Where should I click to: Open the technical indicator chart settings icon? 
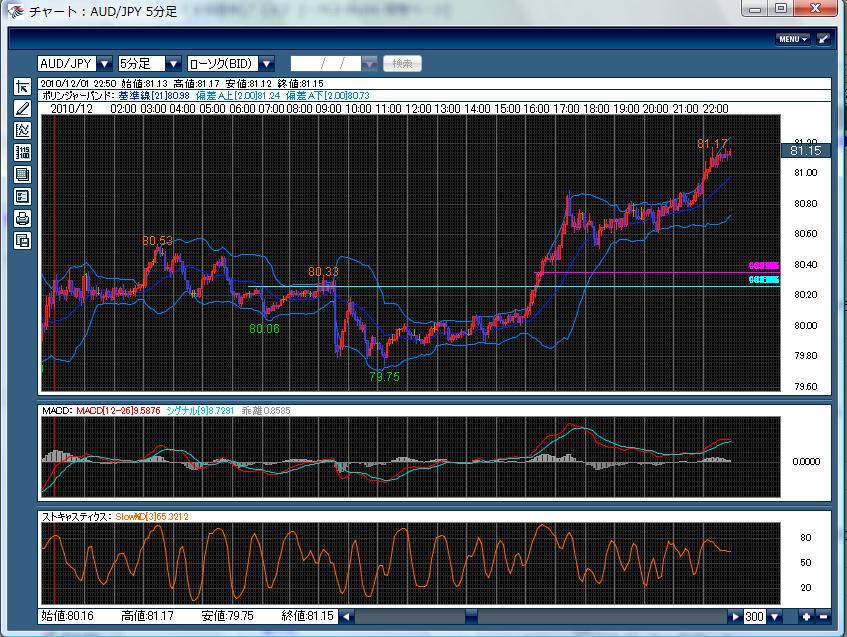(x=22, y=130)
